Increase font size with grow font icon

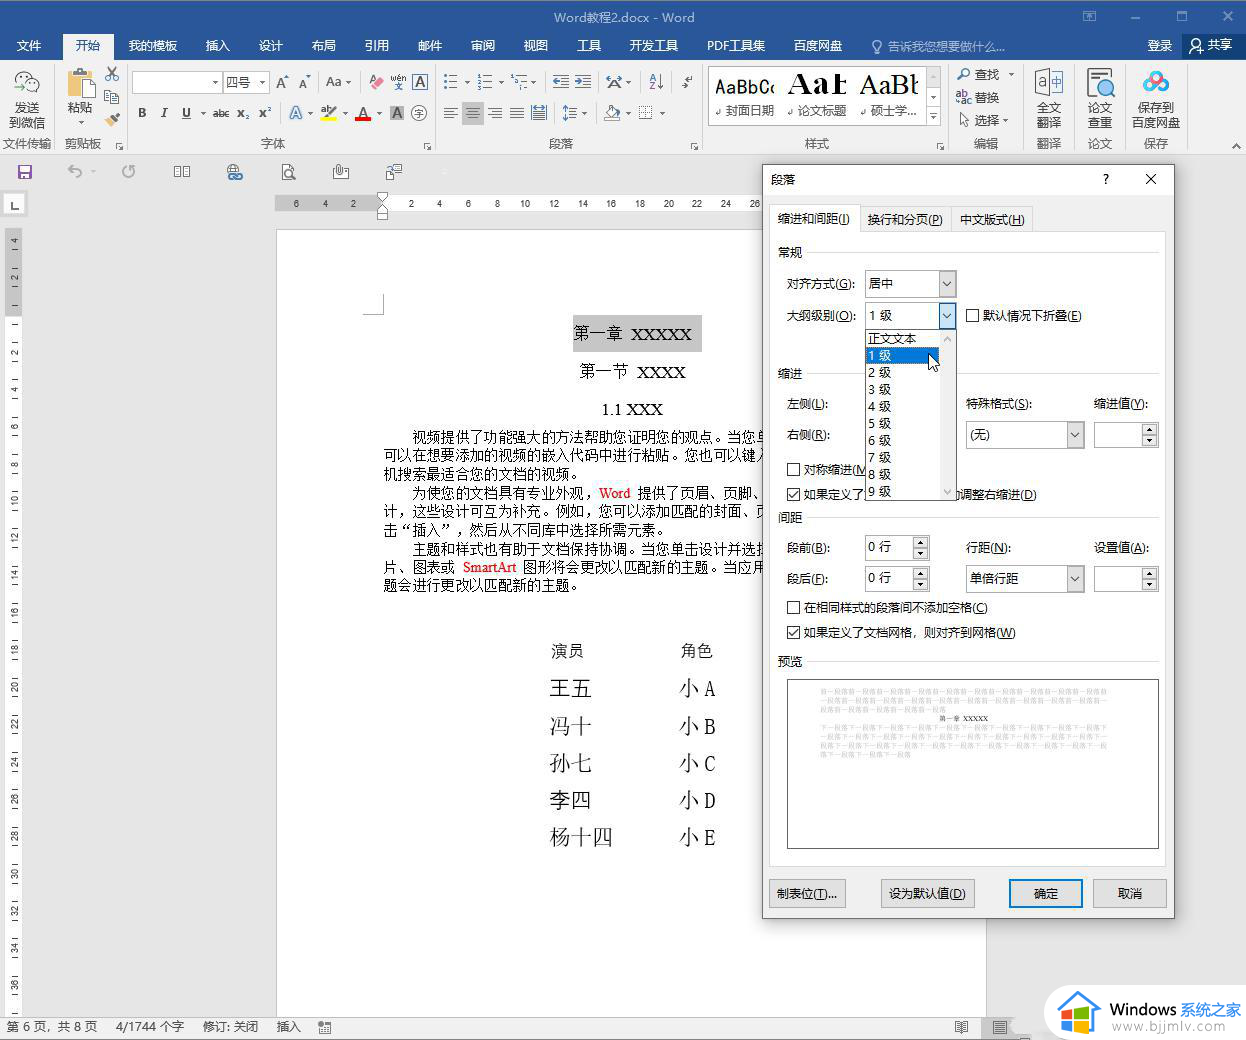[283, 82]
